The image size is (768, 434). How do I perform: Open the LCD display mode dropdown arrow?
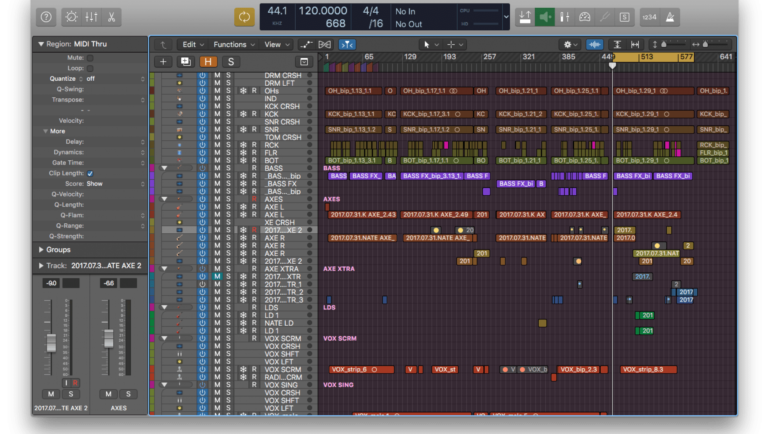coord(506,17)
